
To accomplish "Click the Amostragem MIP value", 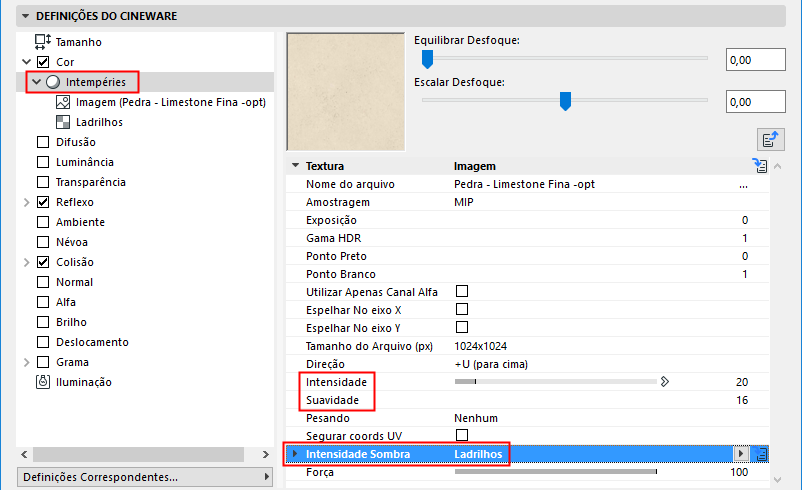I will click(464, 202).
